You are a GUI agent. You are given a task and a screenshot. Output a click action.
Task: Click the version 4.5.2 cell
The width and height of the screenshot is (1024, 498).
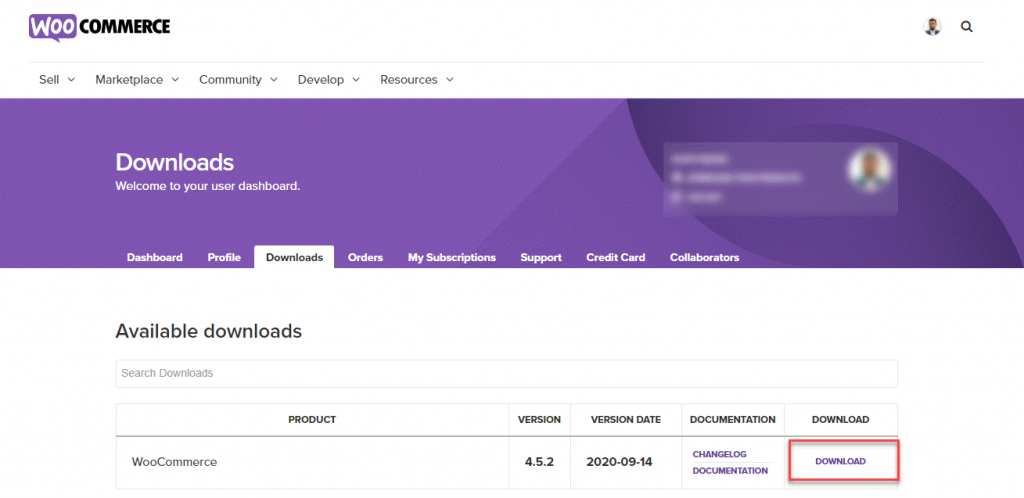pos(539,462)
